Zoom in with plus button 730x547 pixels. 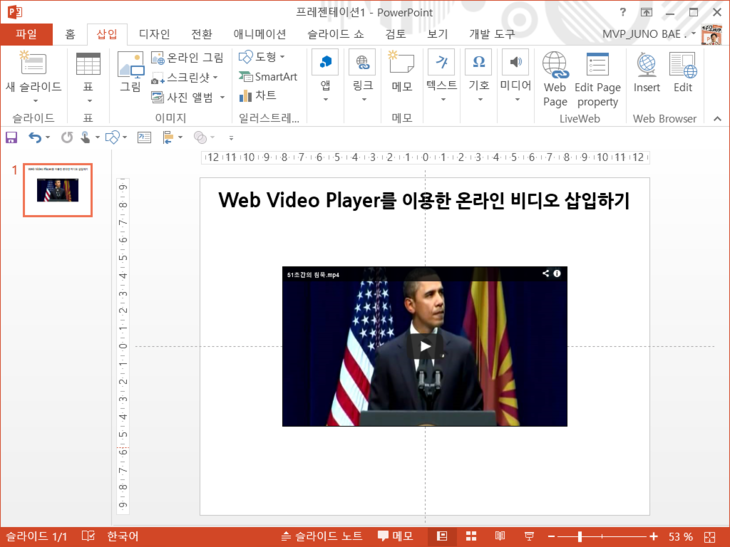coord(654,536)
